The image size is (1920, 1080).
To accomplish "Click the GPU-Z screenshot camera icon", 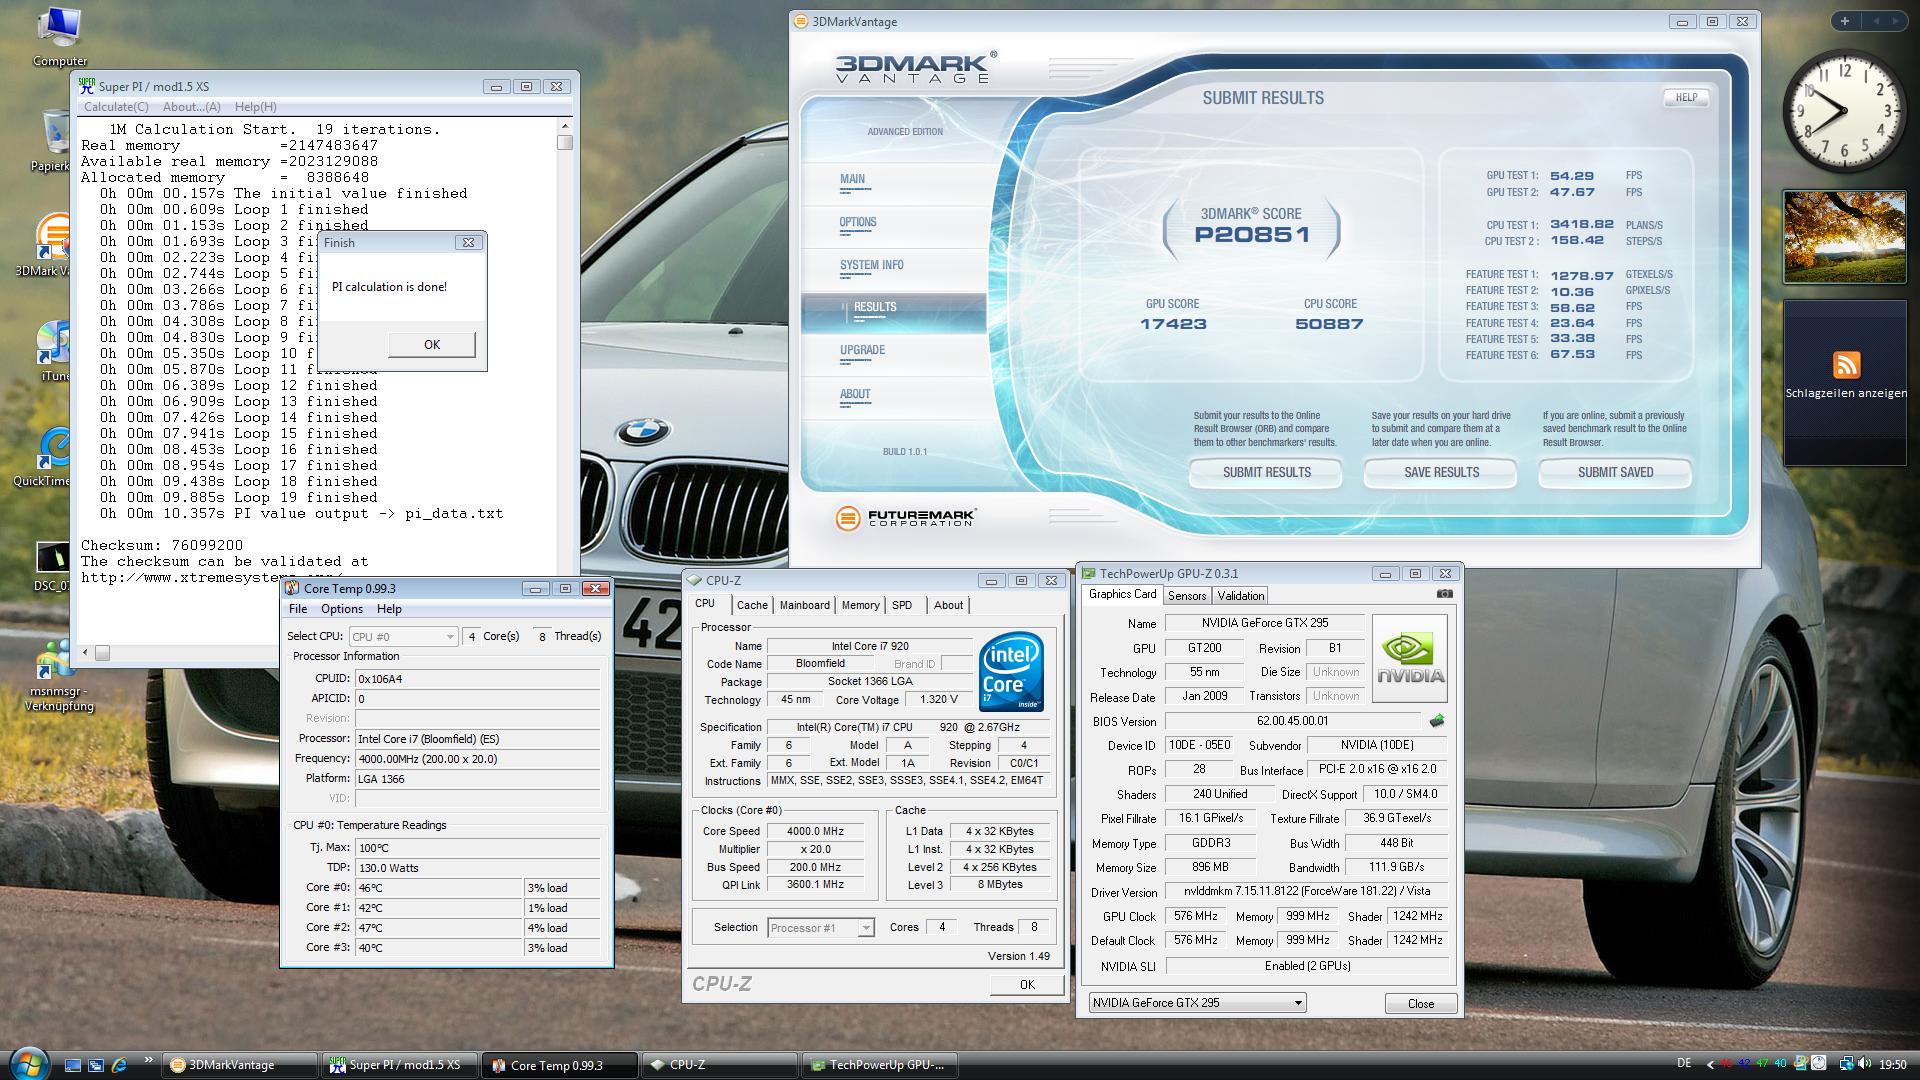I will click(x=1444, y=594).
